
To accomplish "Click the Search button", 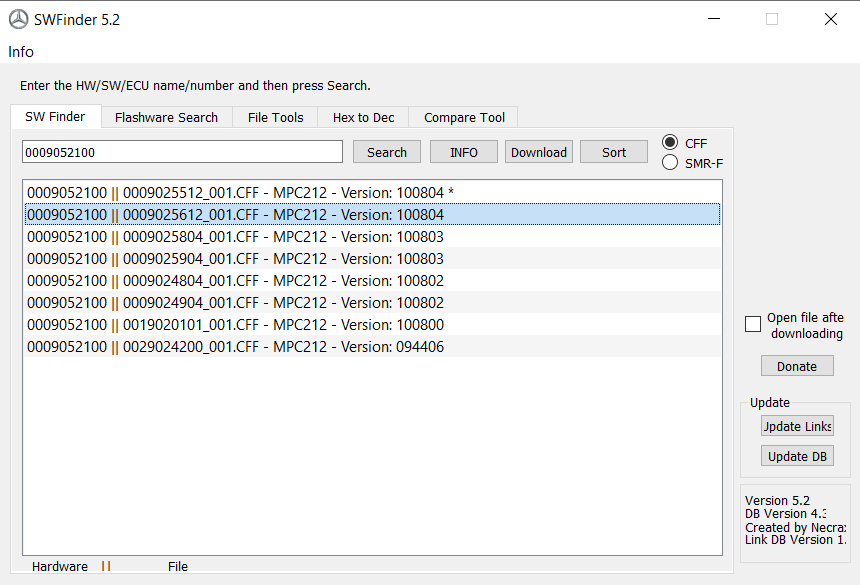I will (x=387, y=152).
